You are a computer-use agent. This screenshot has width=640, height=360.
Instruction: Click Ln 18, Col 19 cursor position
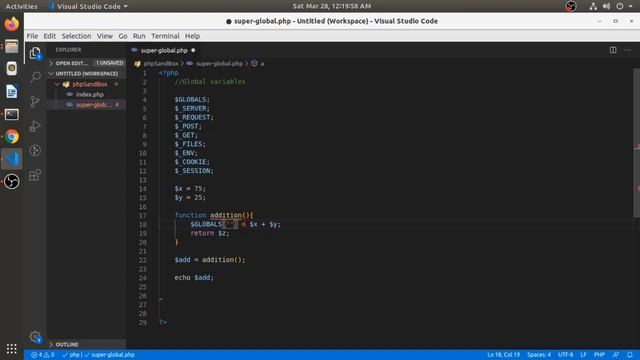(503, 355)
